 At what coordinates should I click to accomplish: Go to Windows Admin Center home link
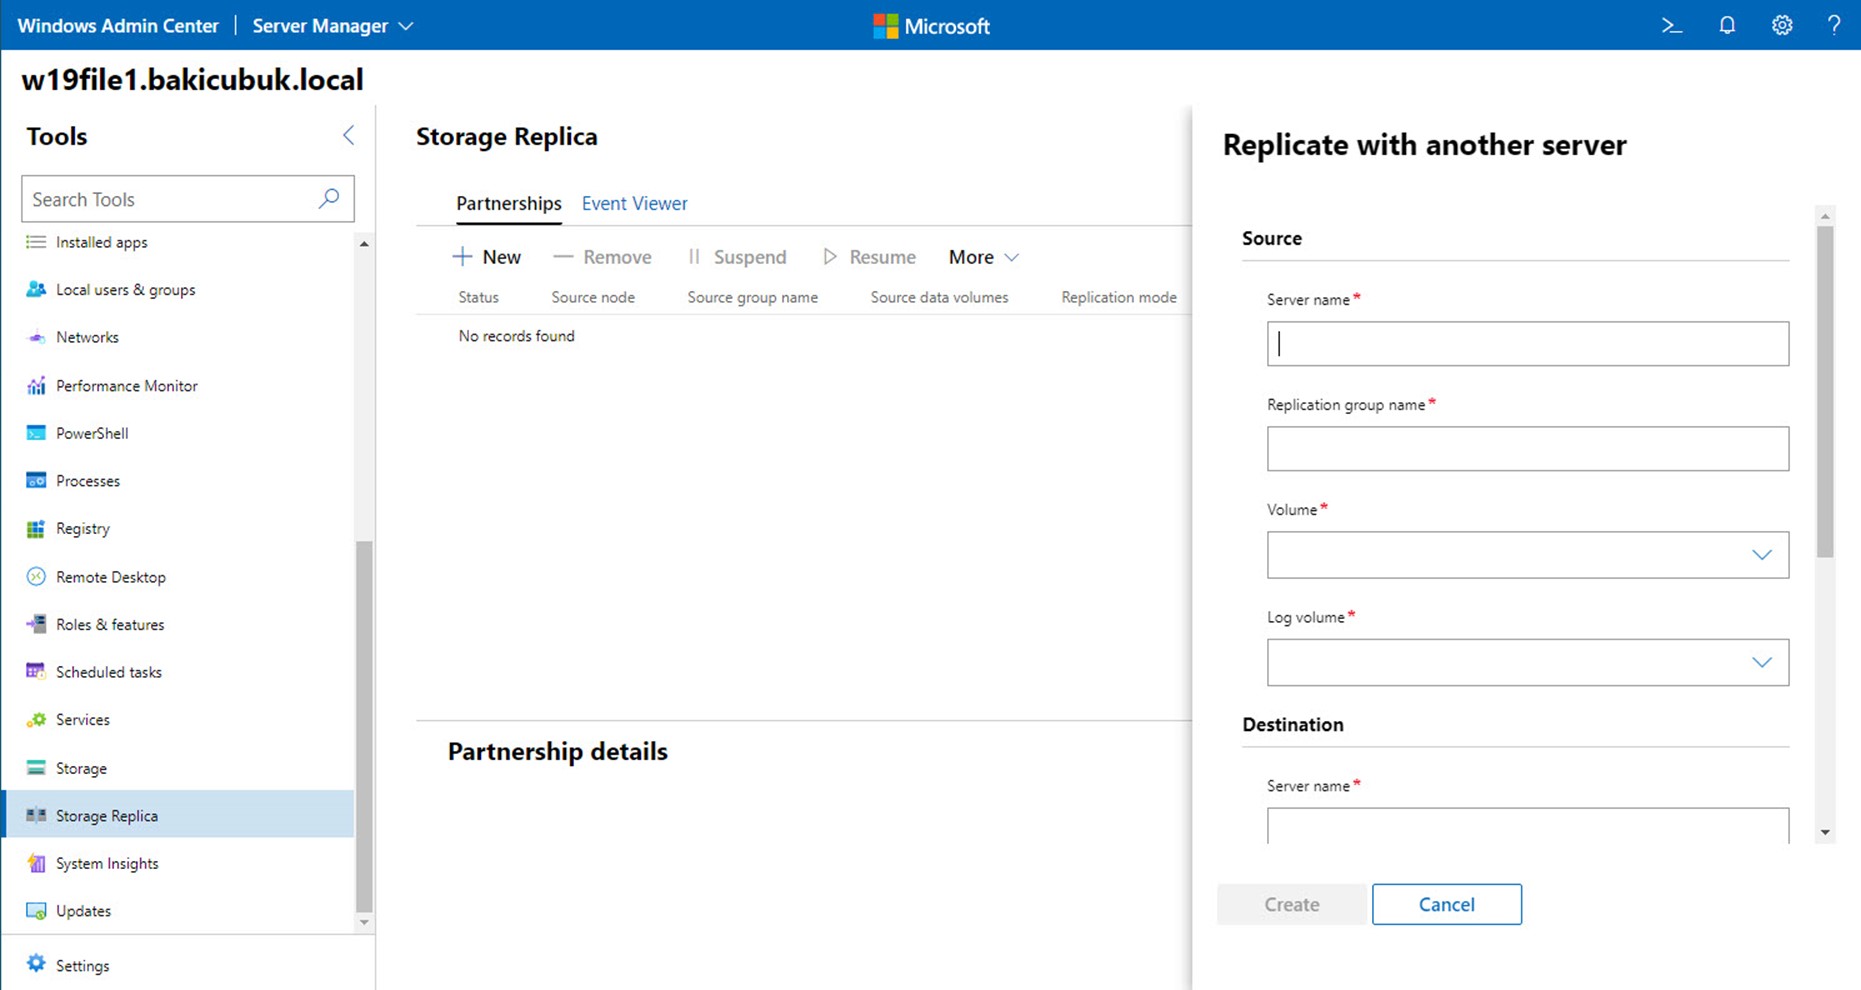pyautogui.click(x=118, y=26)
